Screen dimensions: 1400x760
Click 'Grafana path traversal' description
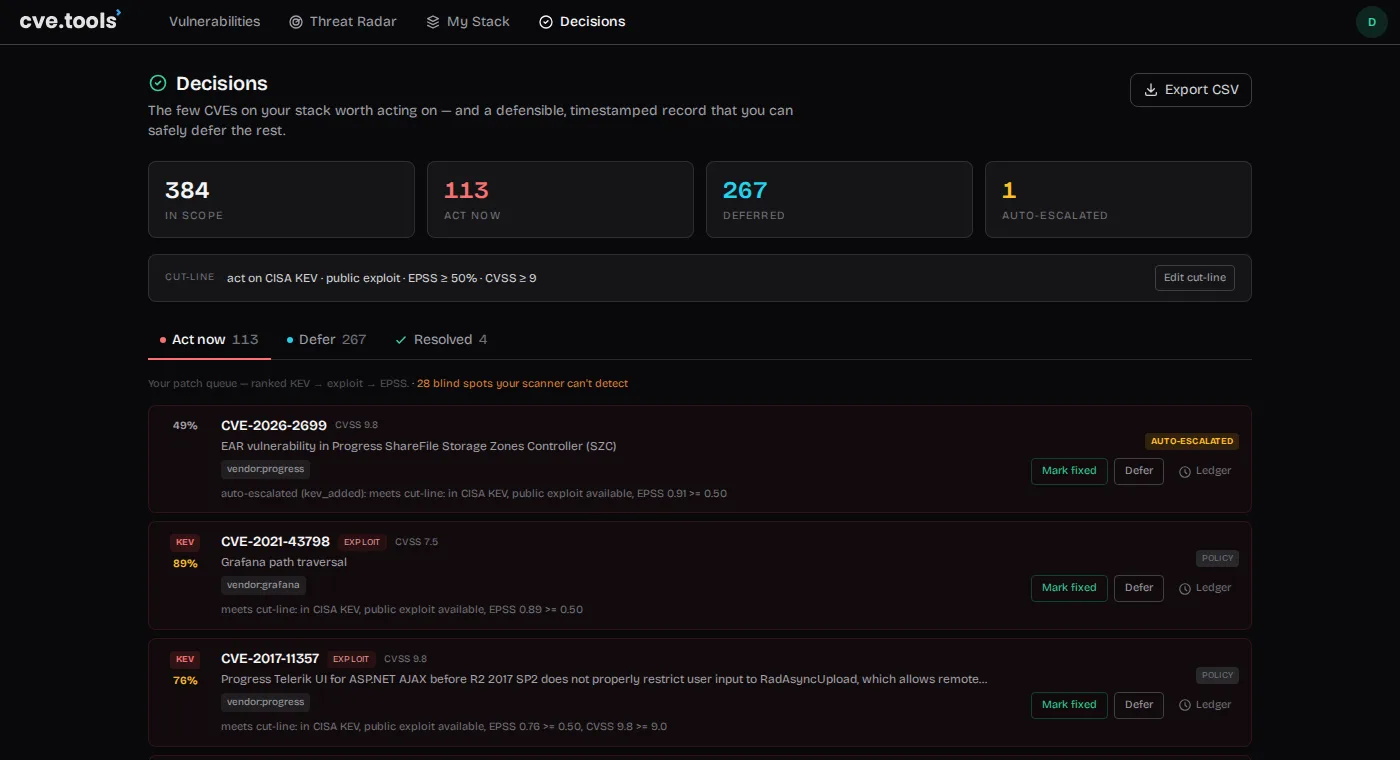point(284,562)
